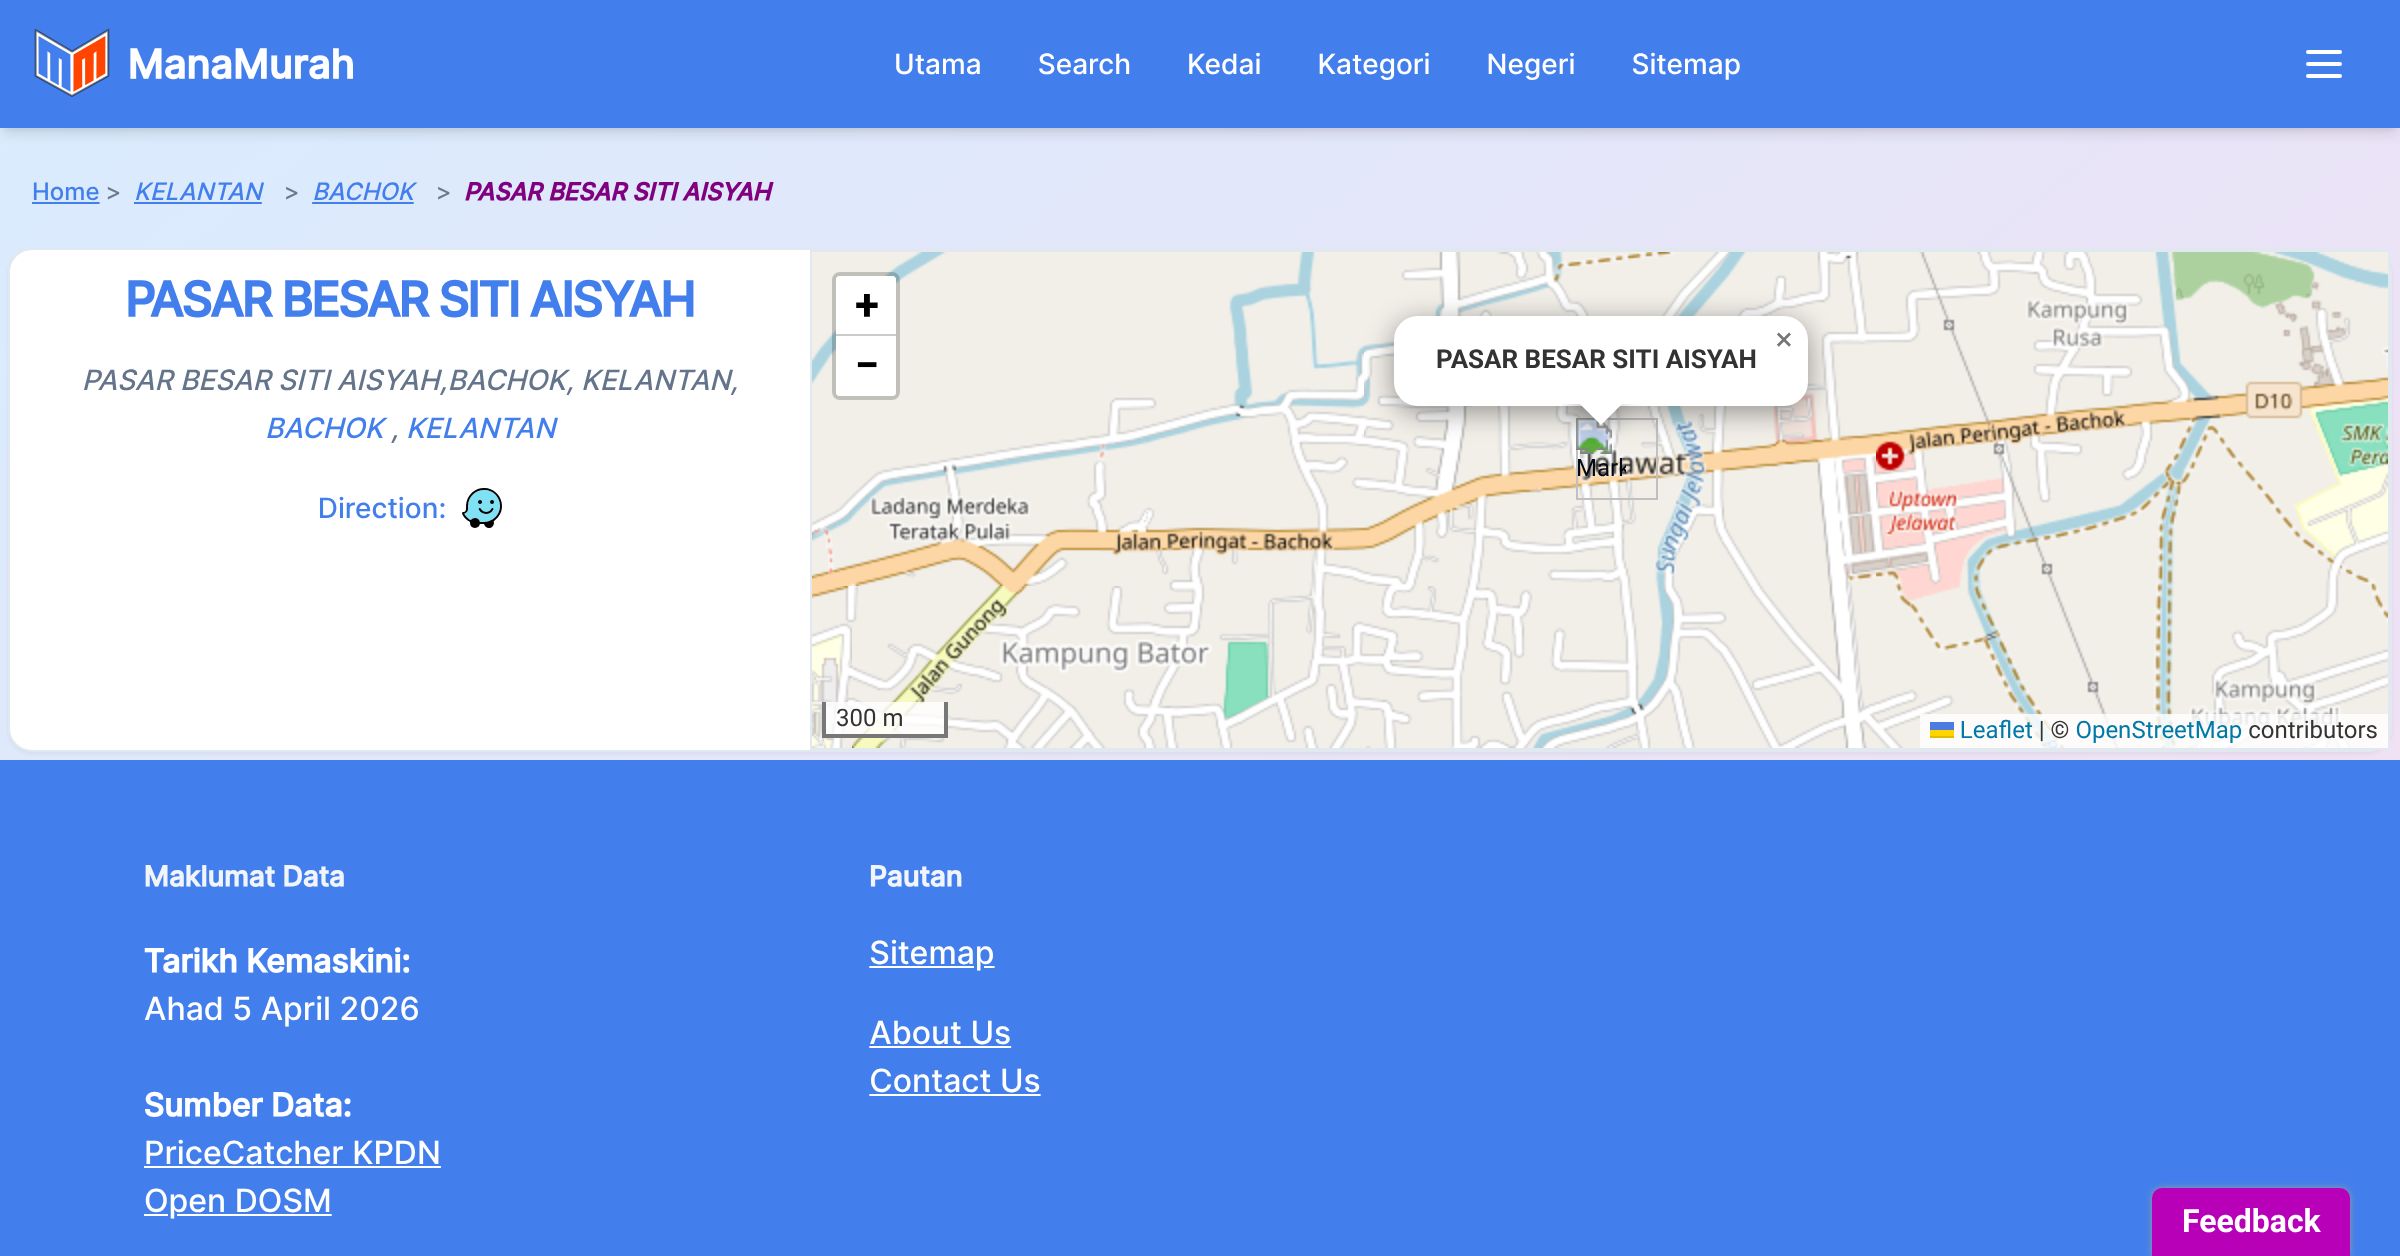Zoom in on the map
The height and width of the screenshot is (1256, 2400).
click(x=866, y=305)
